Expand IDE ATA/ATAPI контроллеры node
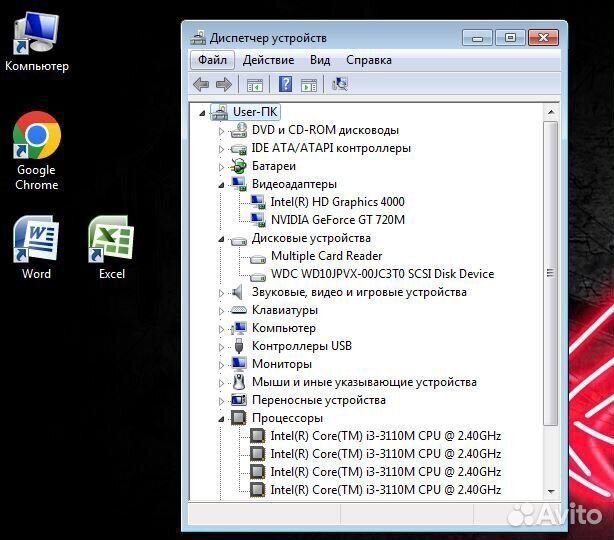Image resolution: width=614 pixels, height=540 pixels. 221,149
